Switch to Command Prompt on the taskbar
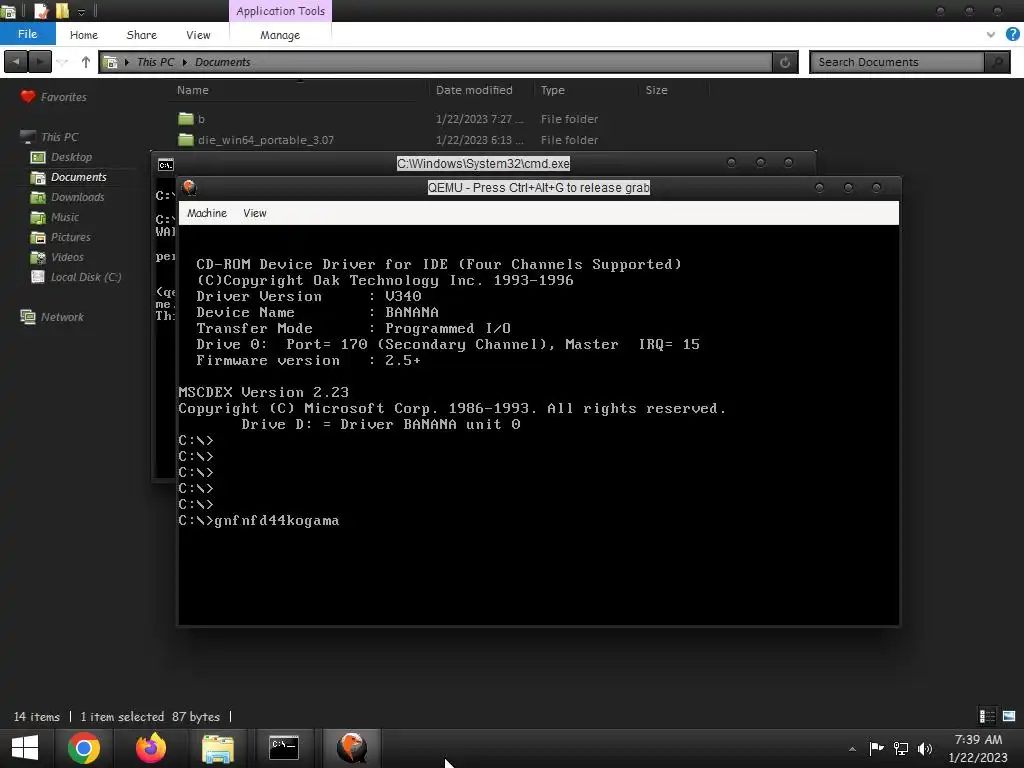1024x768 pixels. click(284, 748)
